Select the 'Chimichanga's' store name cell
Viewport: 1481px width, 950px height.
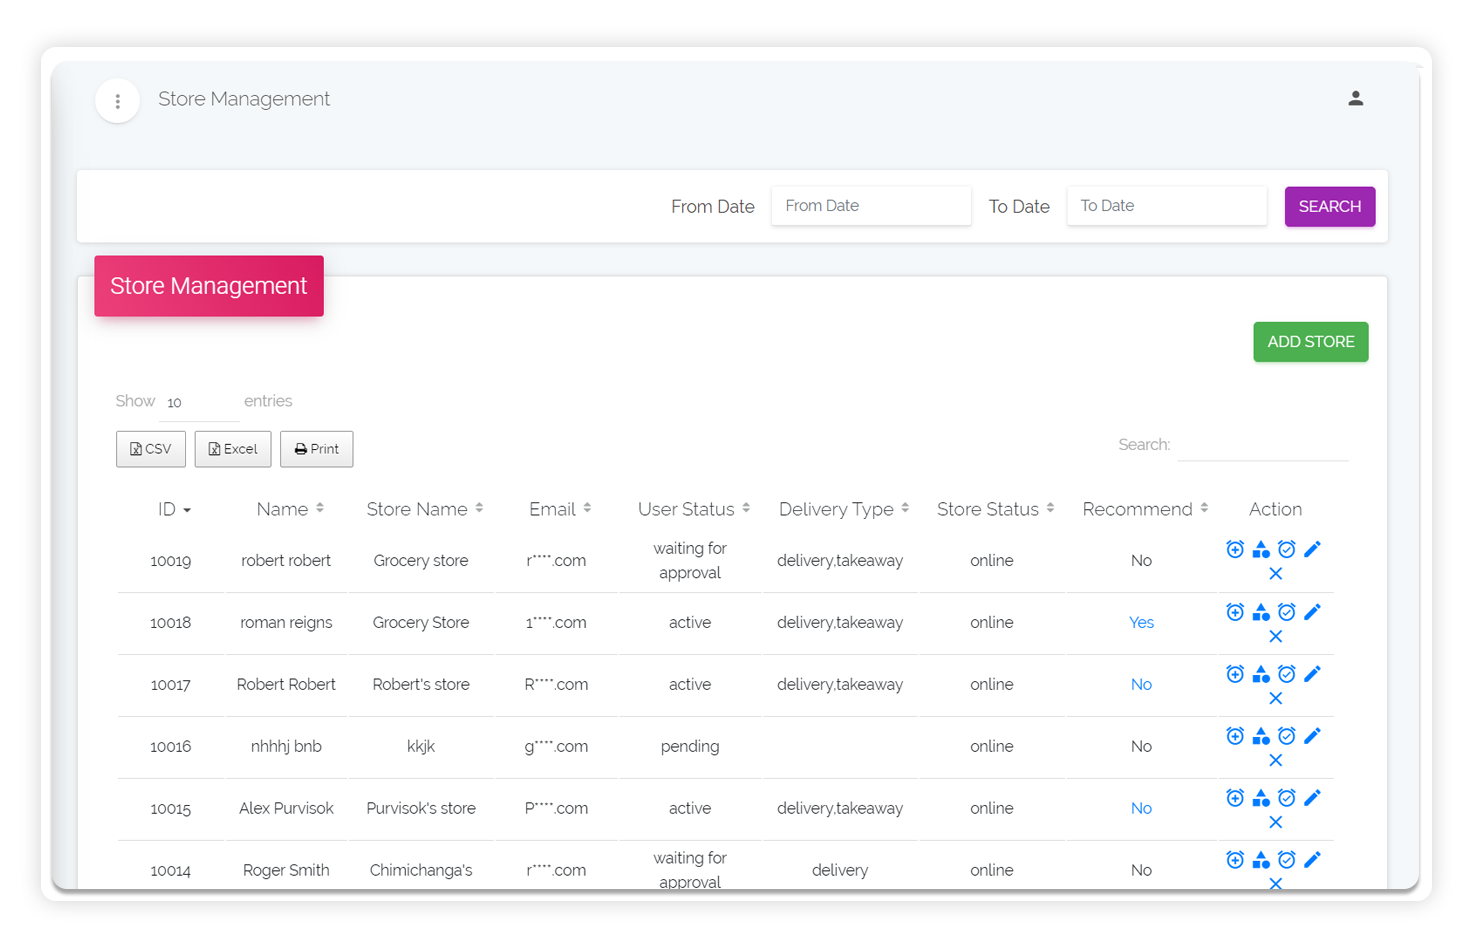[421, 871]
